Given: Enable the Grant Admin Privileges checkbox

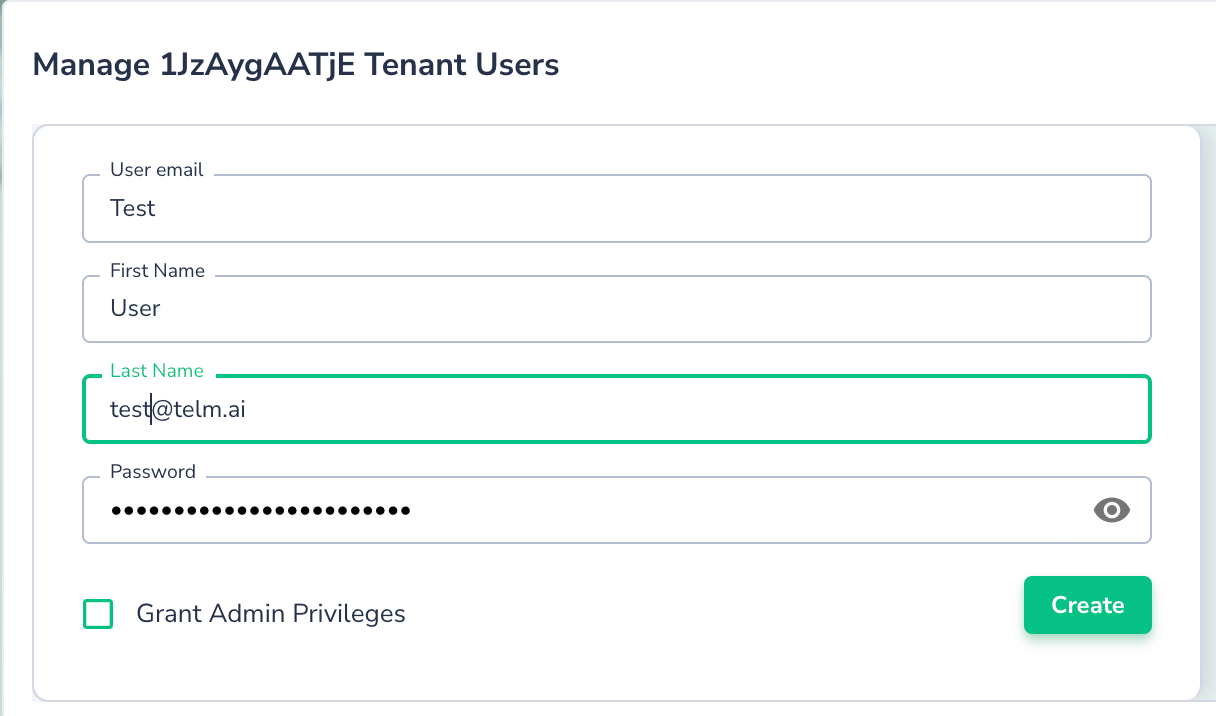Looking at the screenshot, I should point(98,614).
